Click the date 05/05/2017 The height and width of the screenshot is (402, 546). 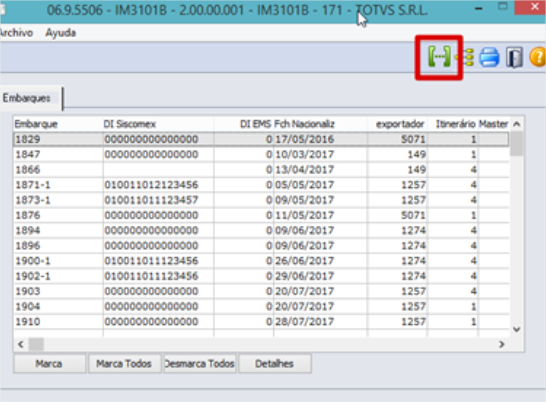pyautogui.click(x=305, y=185)
